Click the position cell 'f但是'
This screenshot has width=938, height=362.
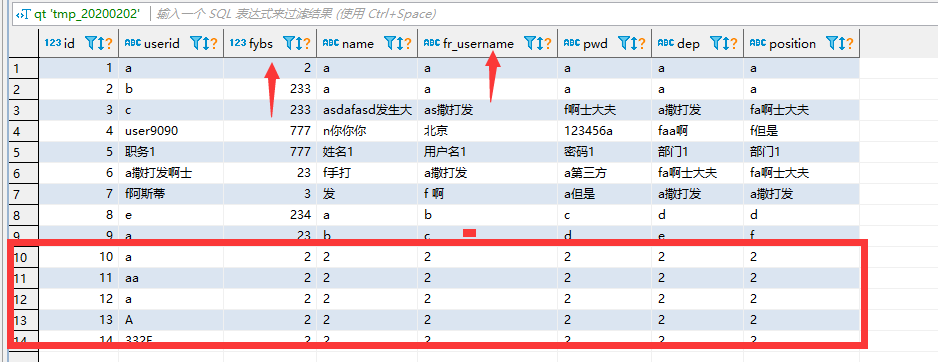[x=802, y=131]
